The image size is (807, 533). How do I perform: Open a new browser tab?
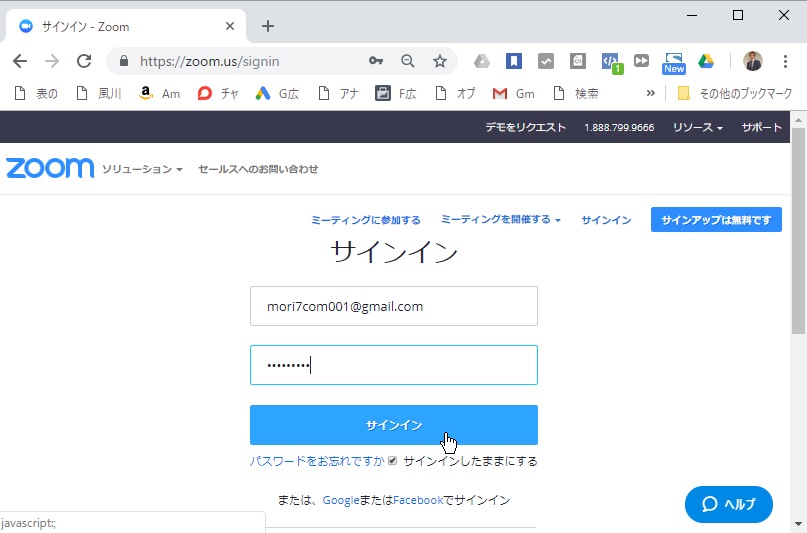(x=268, y=26)
